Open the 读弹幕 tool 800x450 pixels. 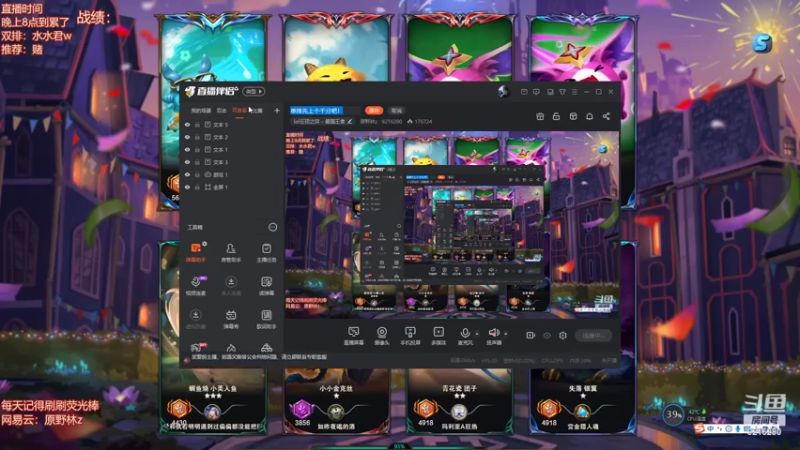click(266, 286)
